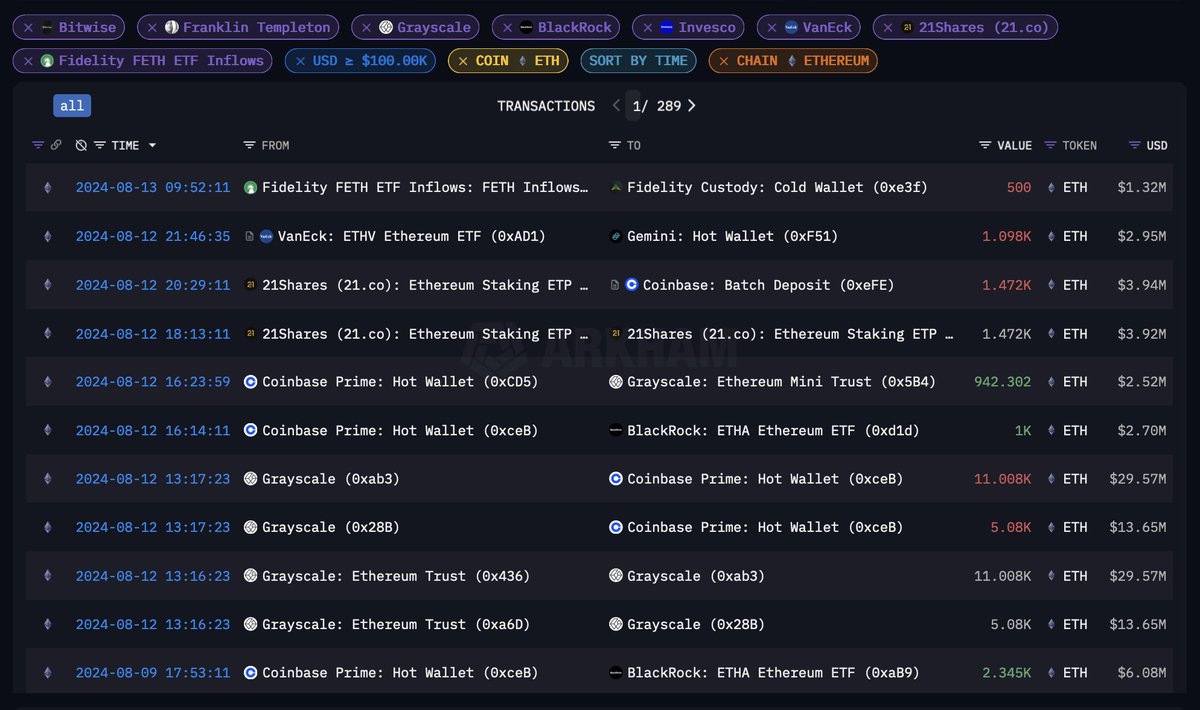Click the crossed-circle icon beside TIME header
The height and width of the screenshot is (710, 1200).
(81, 146)
